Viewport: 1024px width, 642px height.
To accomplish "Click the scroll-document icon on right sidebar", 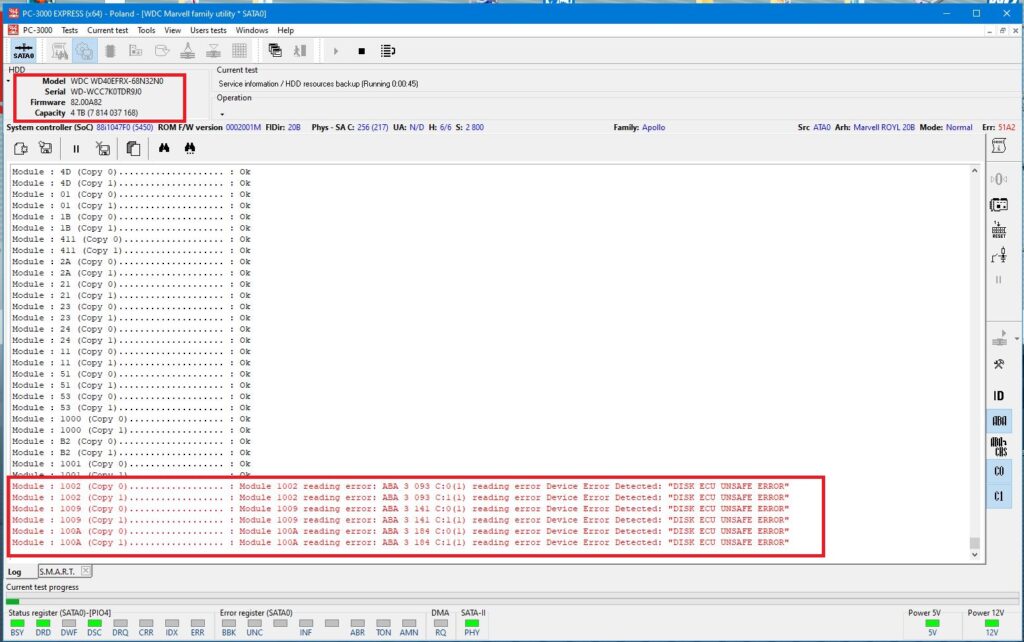I will (x=999, y=146).
